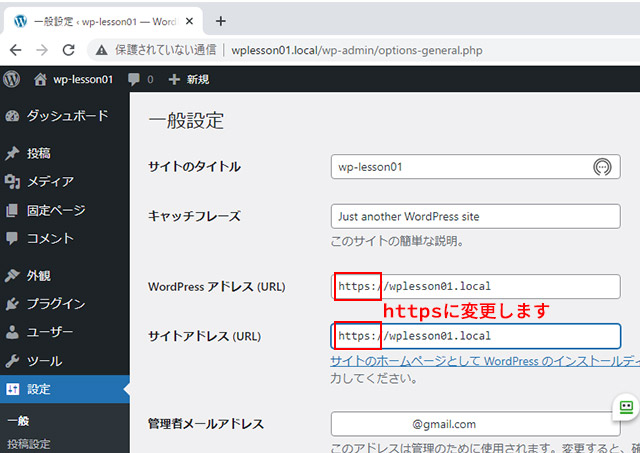Click the wp-lesson01 site name link
The height and width of the screenshot is (453, 640).
83,79
